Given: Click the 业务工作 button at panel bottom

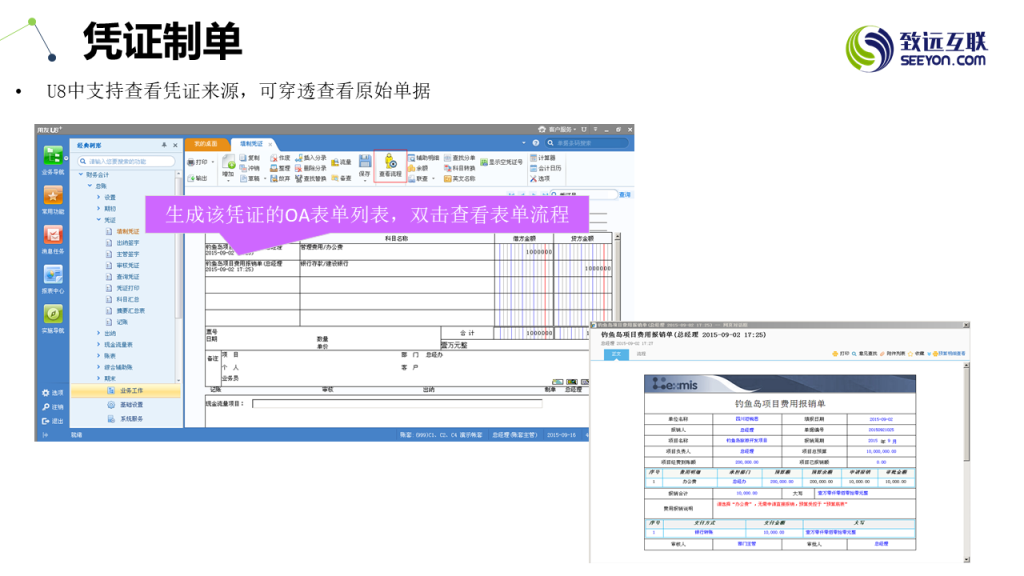Looking at the screenshot, I should (x=133, y=391).
